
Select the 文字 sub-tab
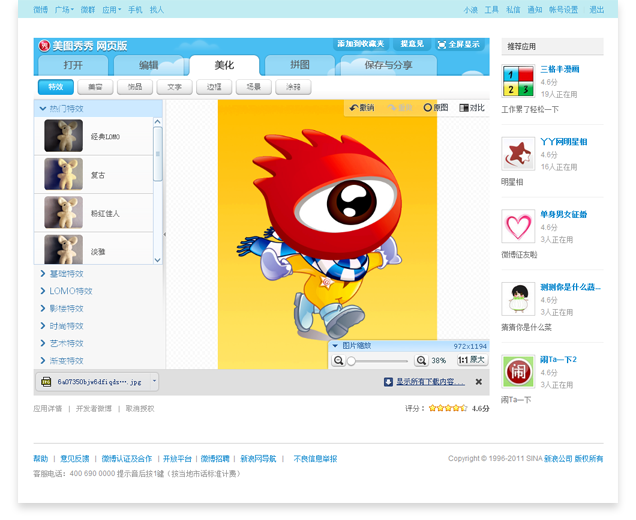(x=174, y=87)
